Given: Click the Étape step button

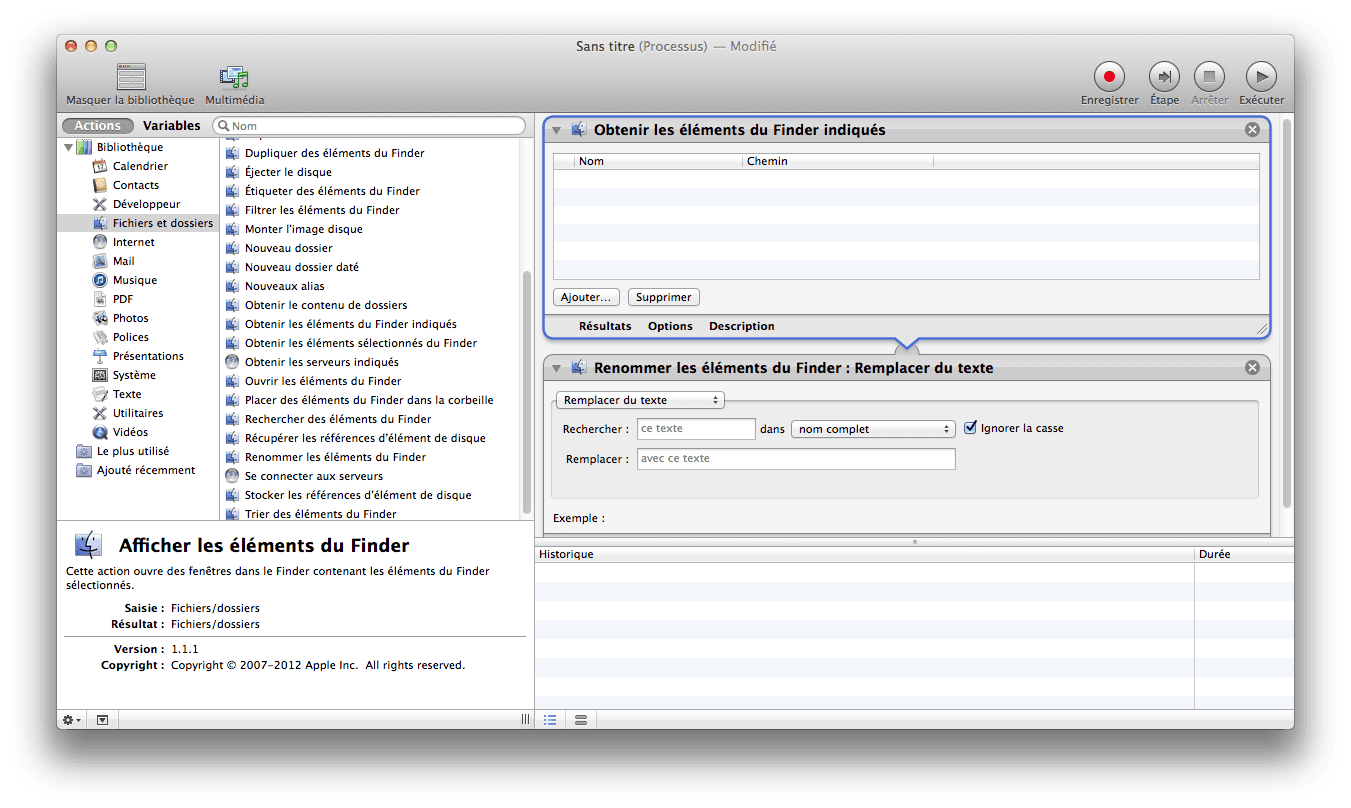Looking at the screenshot, I should point(1164,76).
